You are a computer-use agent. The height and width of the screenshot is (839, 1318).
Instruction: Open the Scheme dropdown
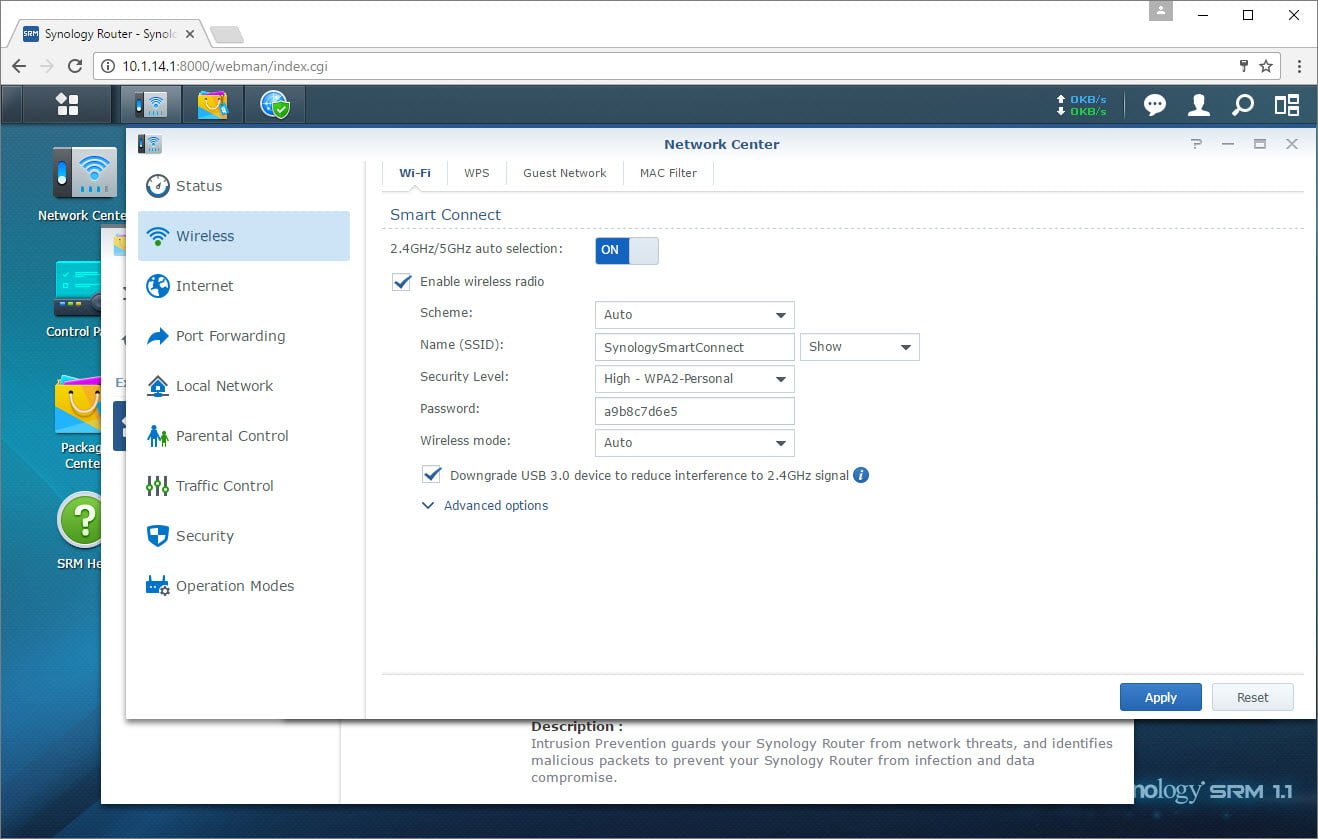tap(694, 314)
